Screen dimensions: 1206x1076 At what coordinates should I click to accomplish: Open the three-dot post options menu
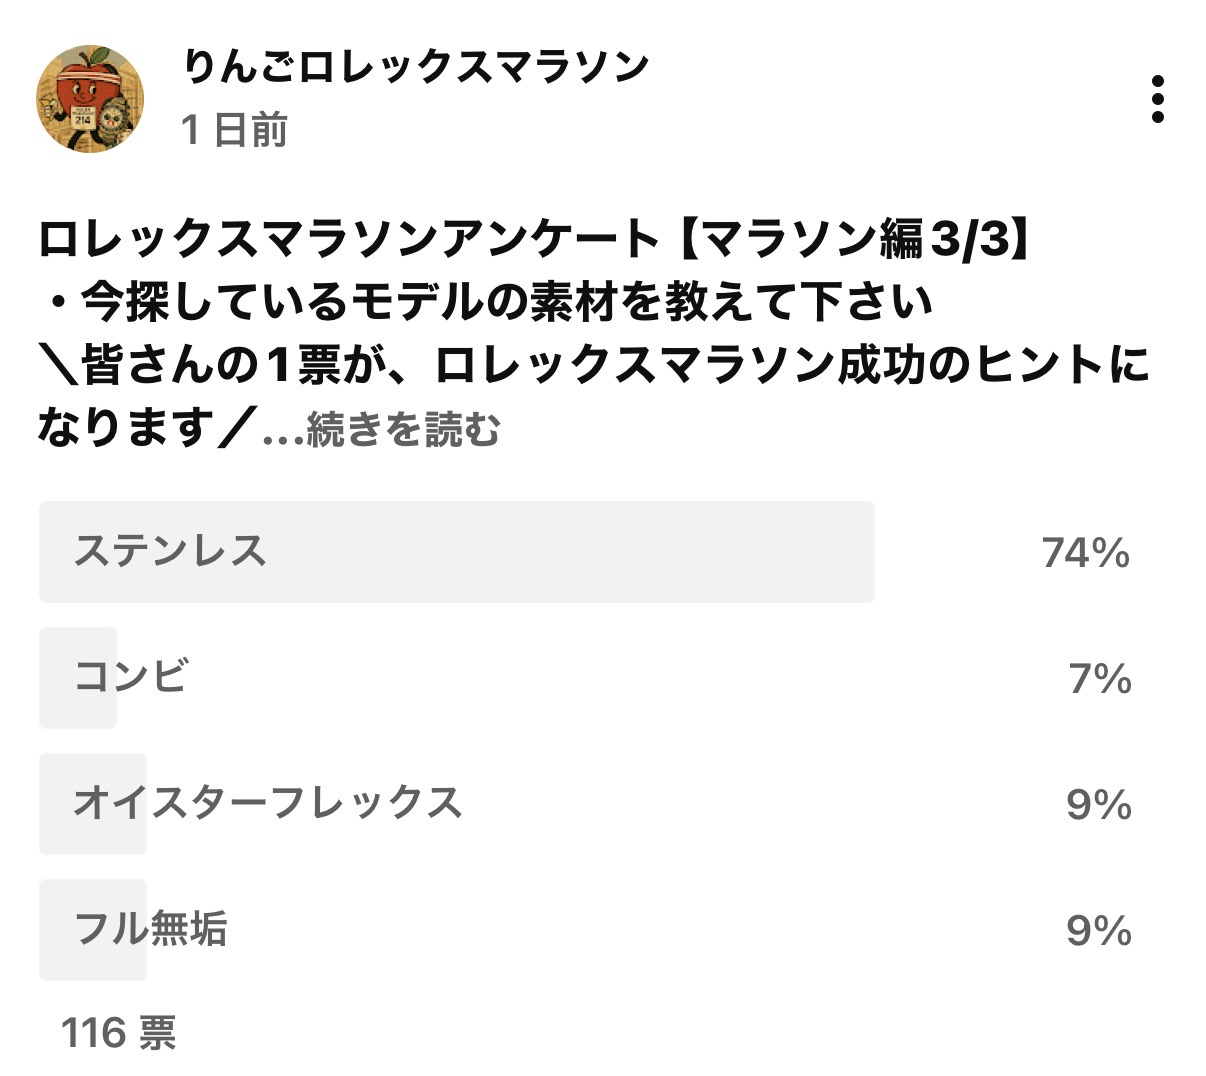[1157, 99]
